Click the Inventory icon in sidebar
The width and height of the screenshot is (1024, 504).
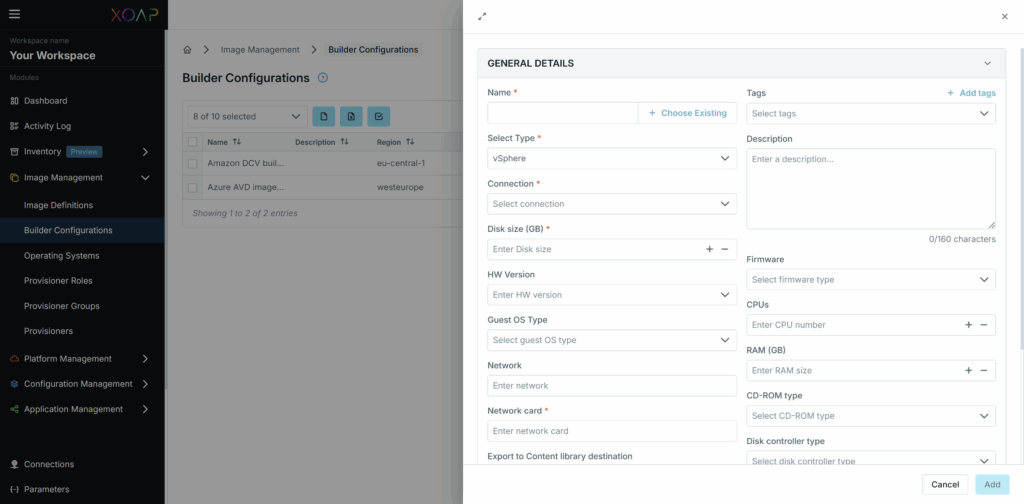[14, 151]
